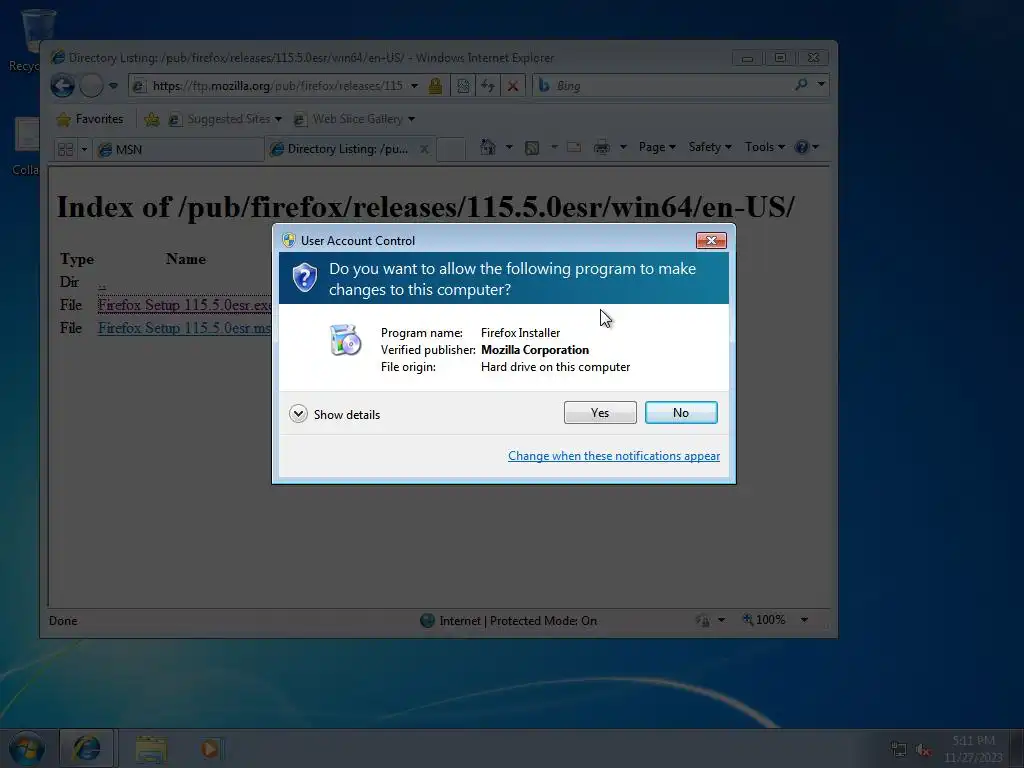The height and width of the screenshot is (768, 1024).
Task: Open Firefox Setup 115.5.0esr.exe link
Action: [x=185, y=305]
